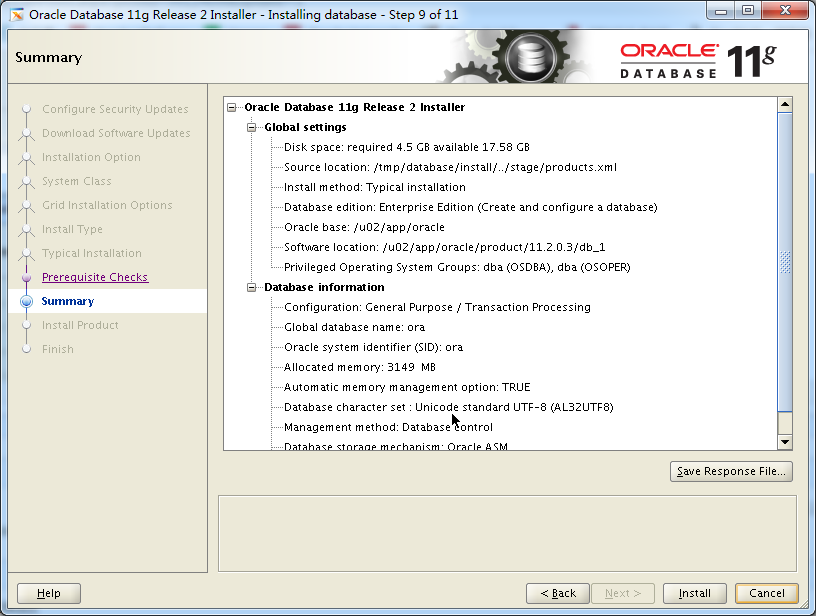
Task: Select the Summary step in sidebar
Action: (x=68, y=301)
